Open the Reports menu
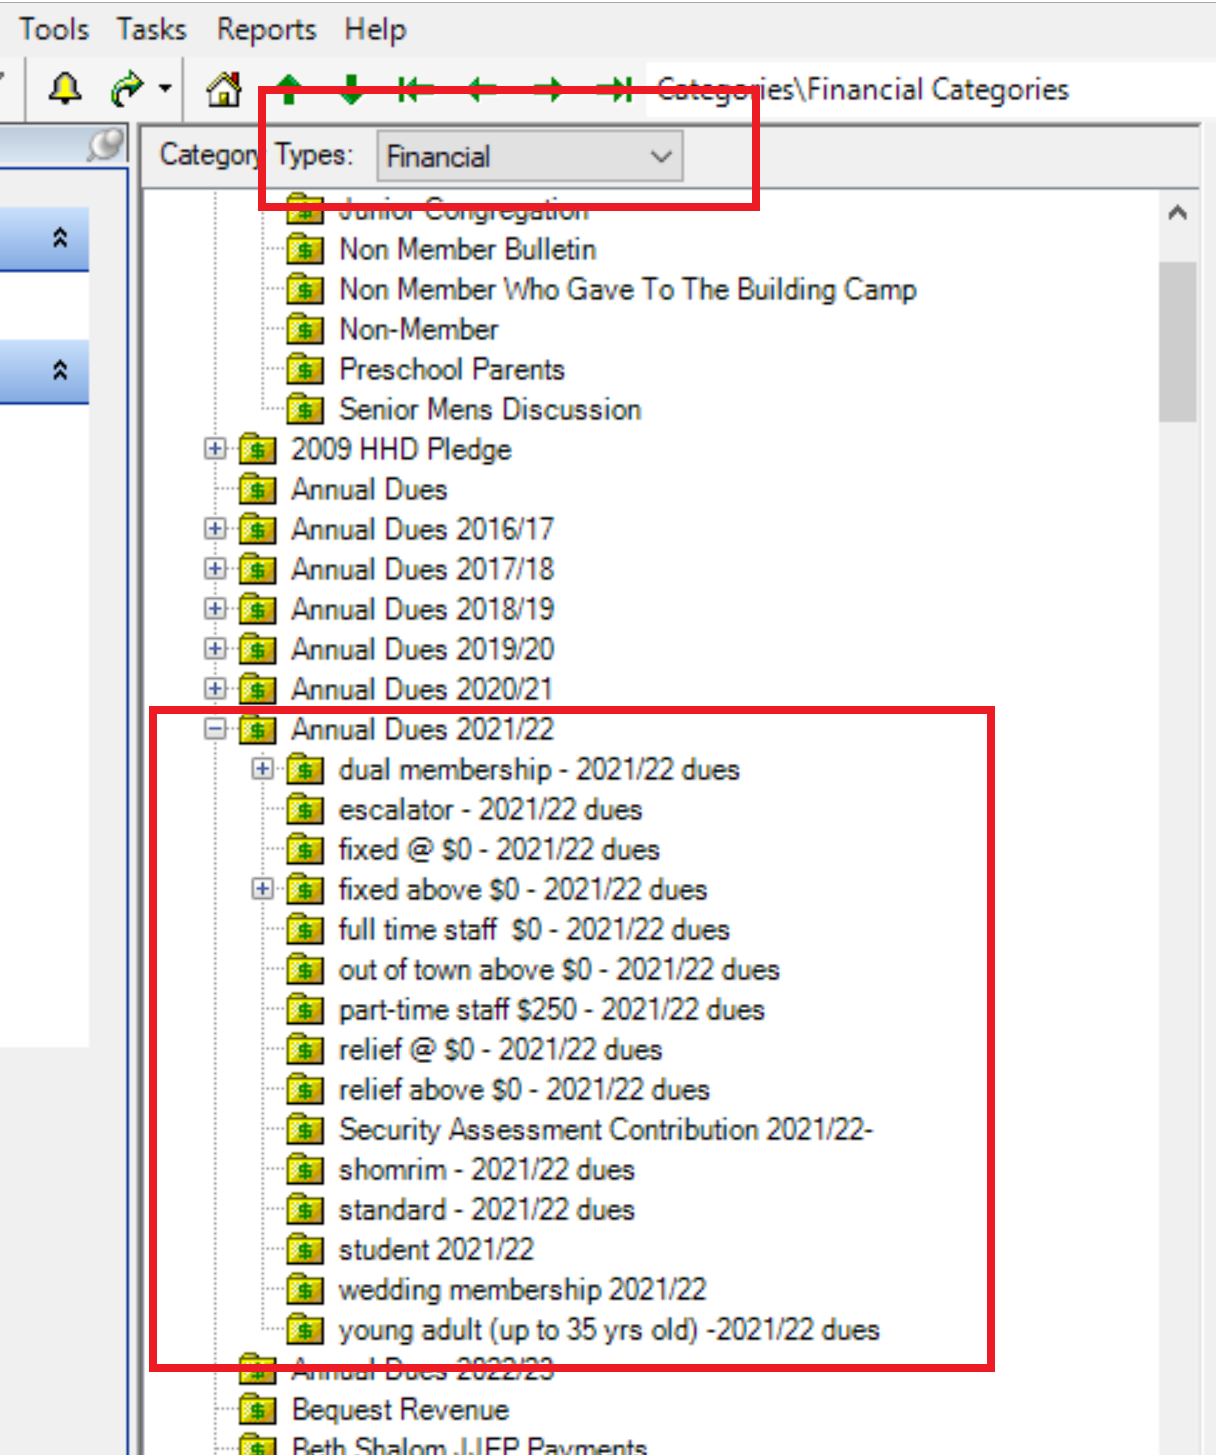1216x1455 pixels. (265, 29)
